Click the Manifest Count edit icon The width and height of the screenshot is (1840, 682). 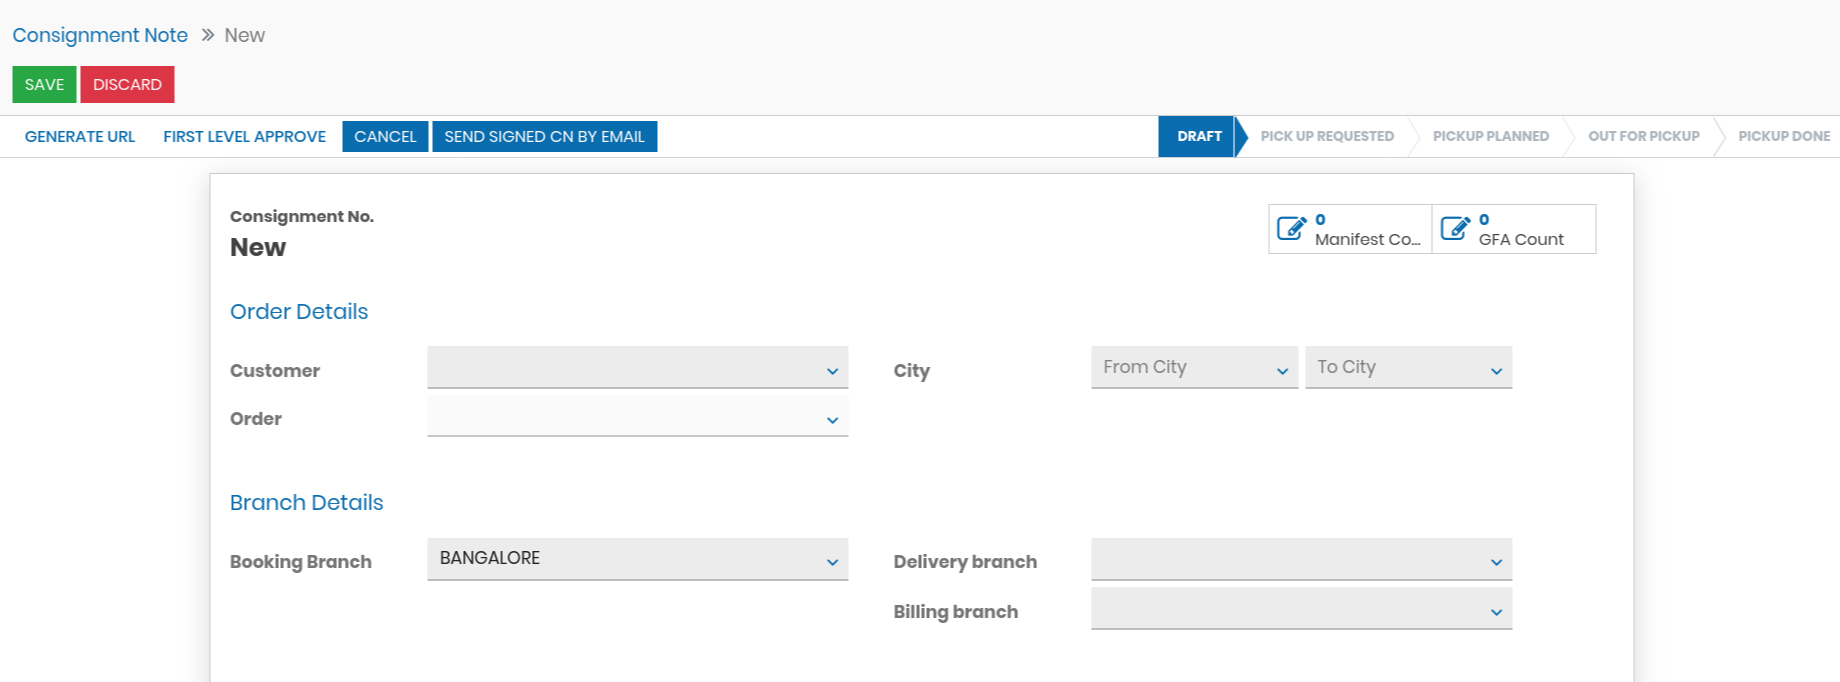tap(1291, 229)
